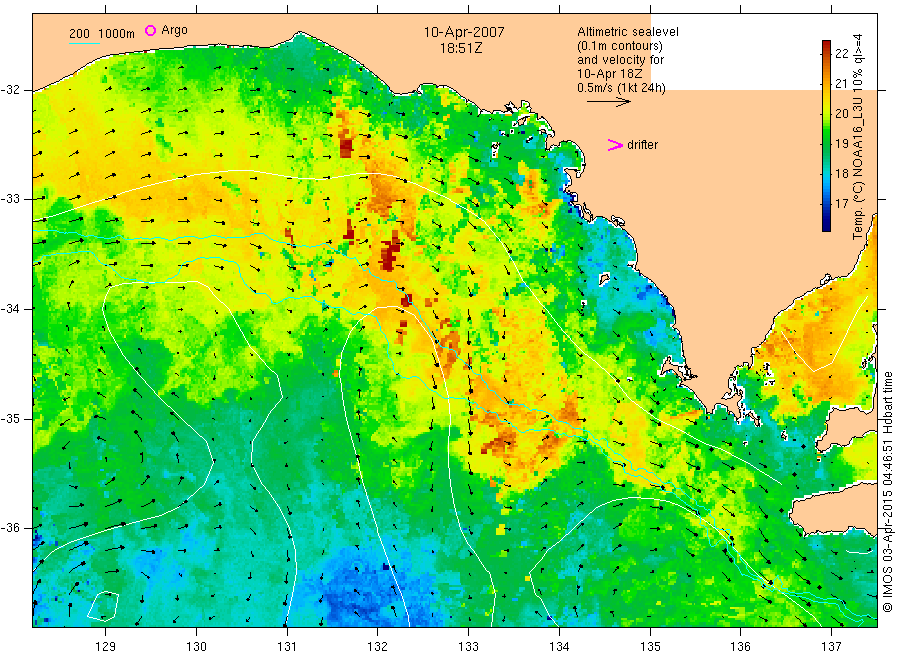The image size is (900, 660).
Task: Click the magenta Argo circle legend marker
Action: tap(150, 30)
